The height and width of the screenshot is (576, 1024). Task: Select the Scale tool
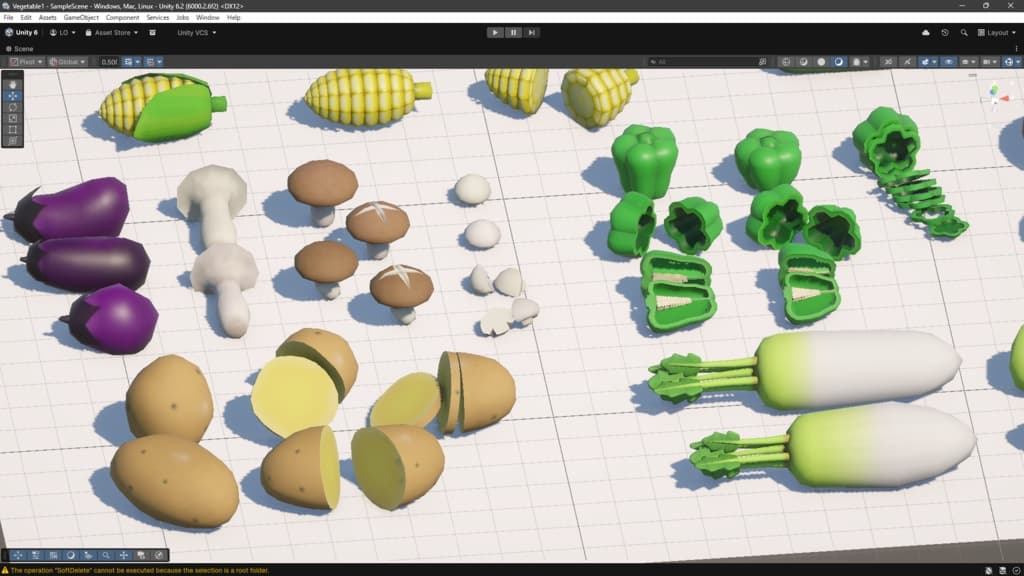tap(12, 118)
